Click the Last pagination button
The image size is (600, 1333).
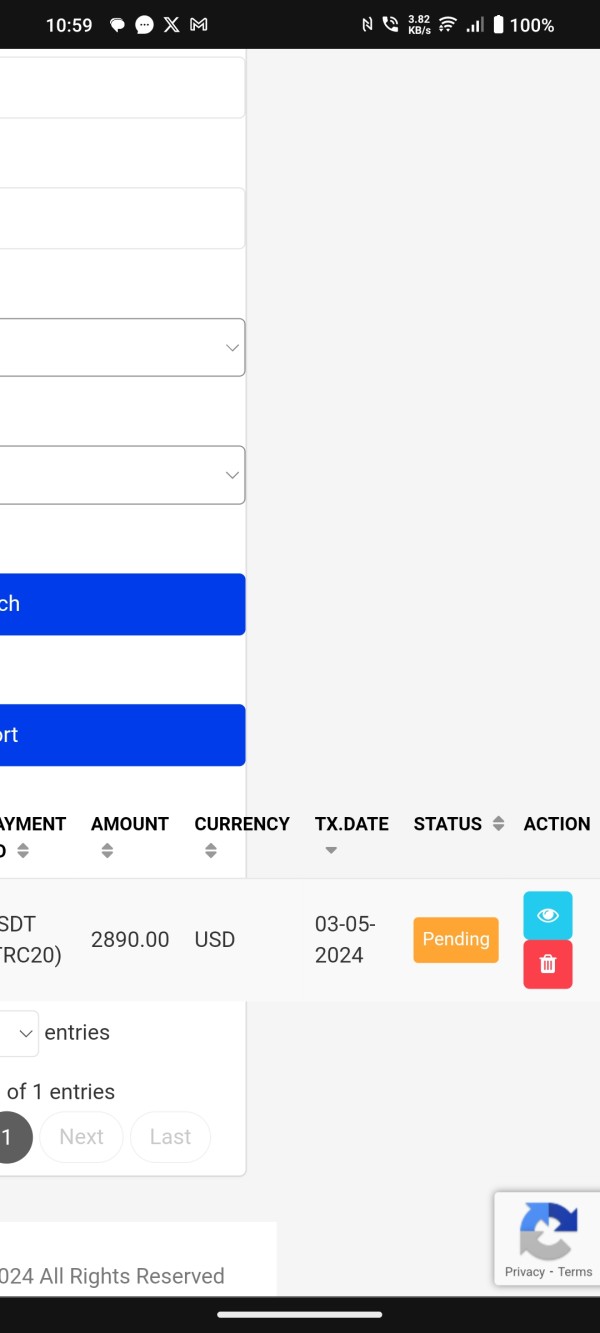coord(170,1137)
